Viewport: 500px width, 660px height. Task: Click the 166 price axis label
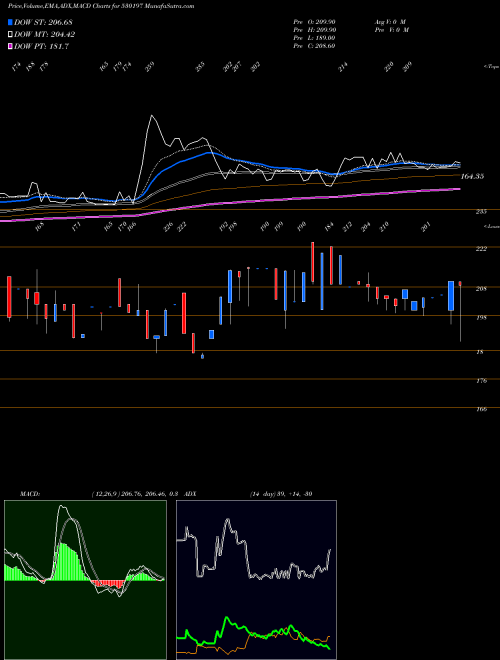[x=481, y=409]
